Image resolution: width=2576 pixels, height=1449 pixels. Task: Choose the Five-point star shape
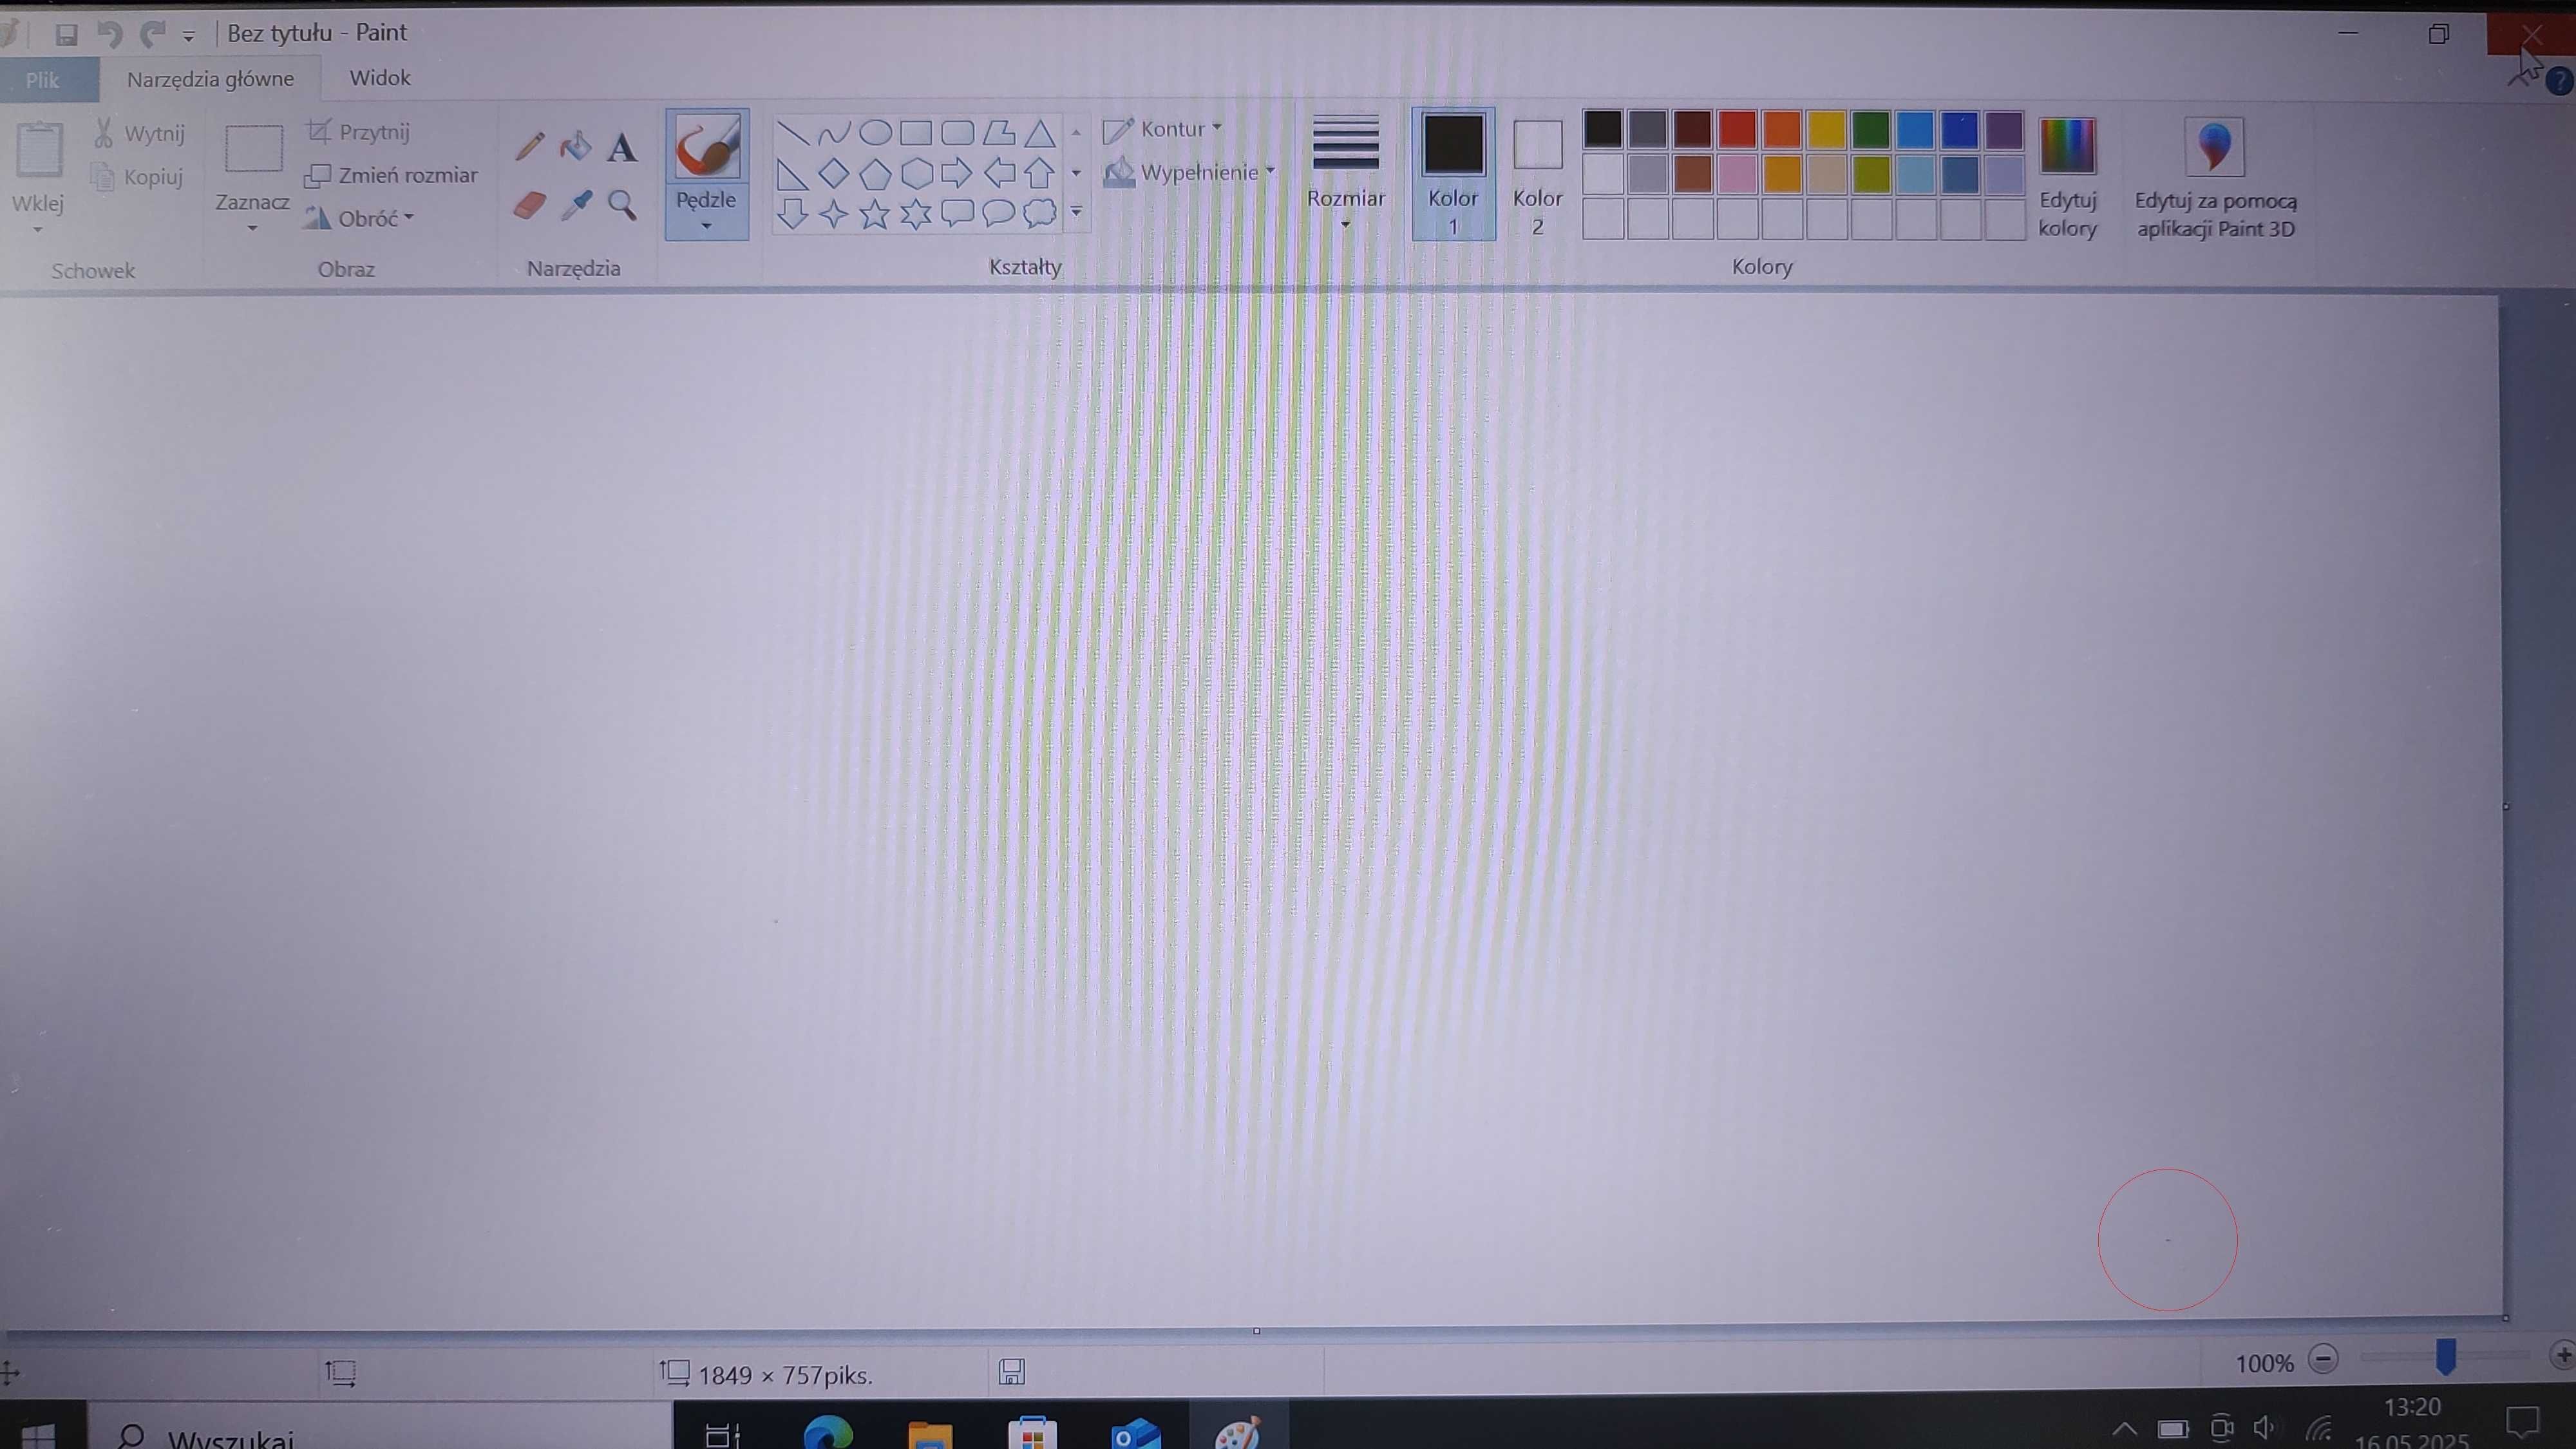(875, 213)
